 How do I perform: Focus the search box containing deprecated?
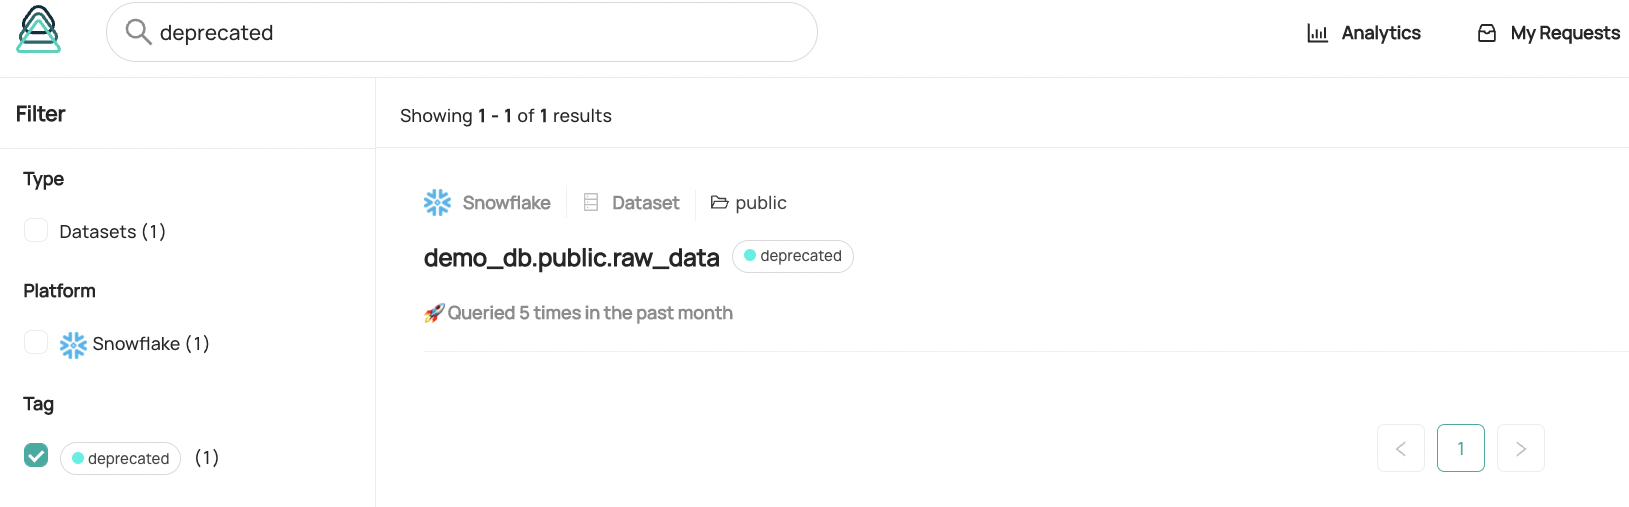462,32
